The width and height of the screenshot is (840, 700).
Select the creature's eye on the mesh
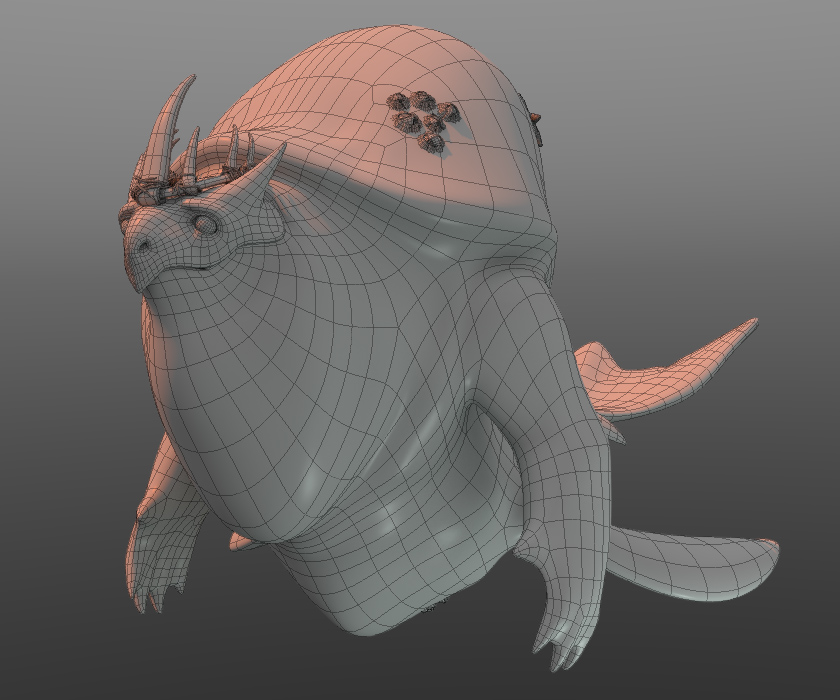pos(205,224)
